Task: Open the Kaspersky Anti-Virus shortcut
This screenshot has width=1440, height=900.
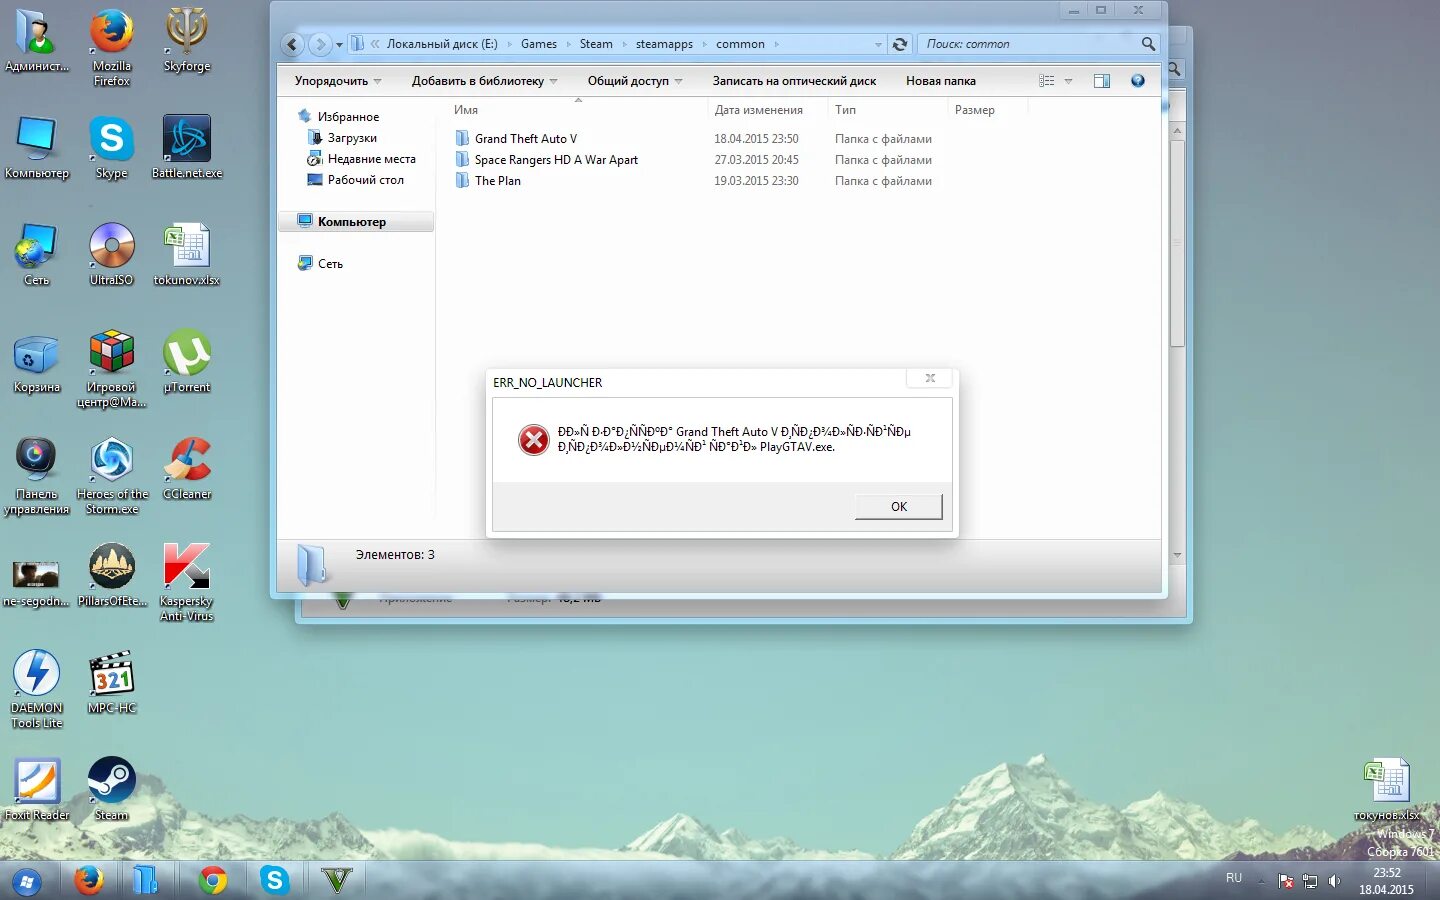Action: tap(186, 583)
